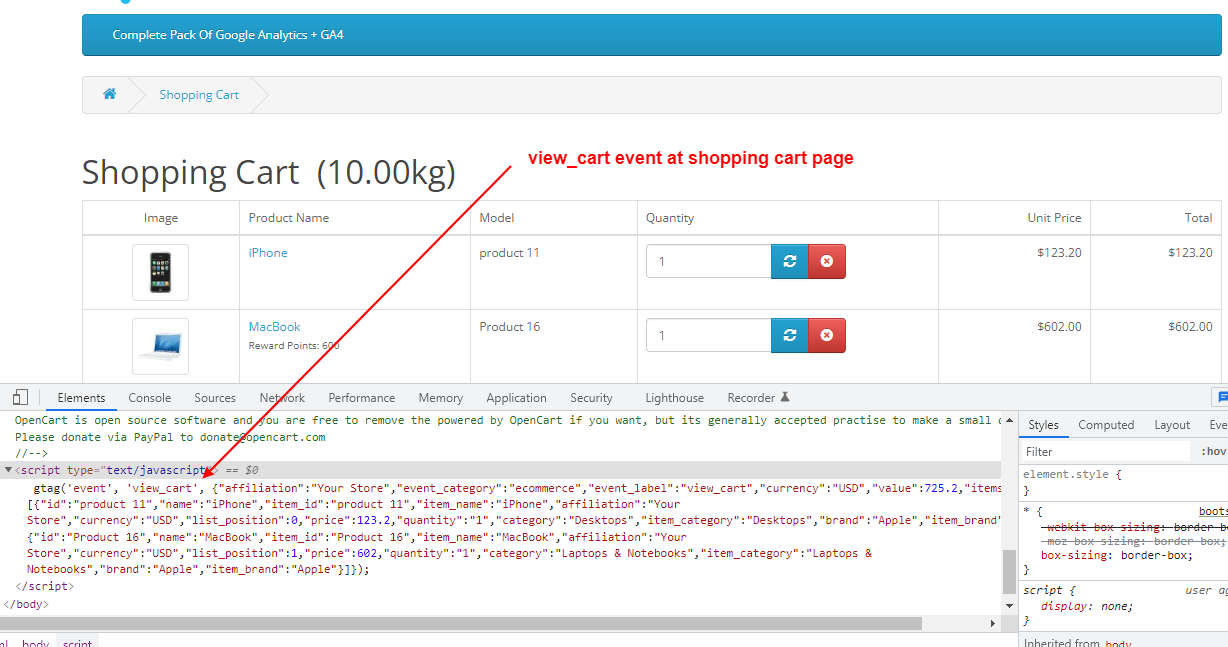Select the Styles pane tab
Viewport: 1228px width, 647px height.
(x=1043, y=425)
